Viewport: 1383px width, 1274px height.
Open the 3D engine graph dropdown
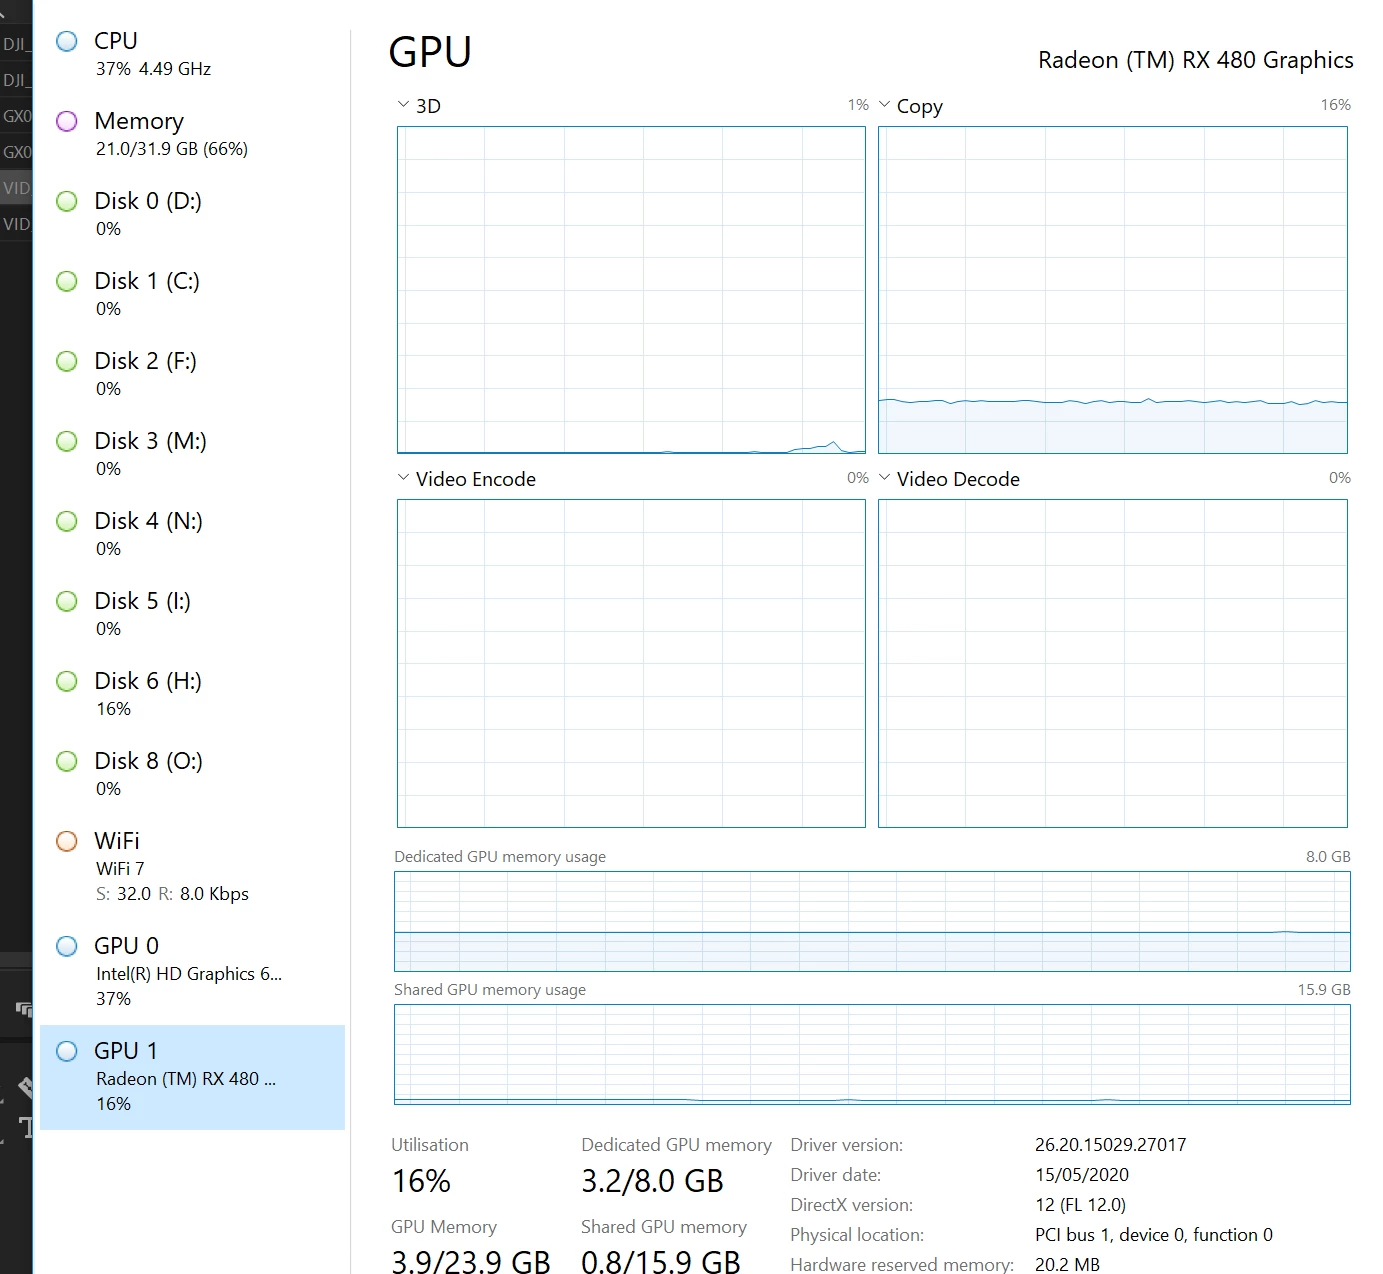coord(403,105)
